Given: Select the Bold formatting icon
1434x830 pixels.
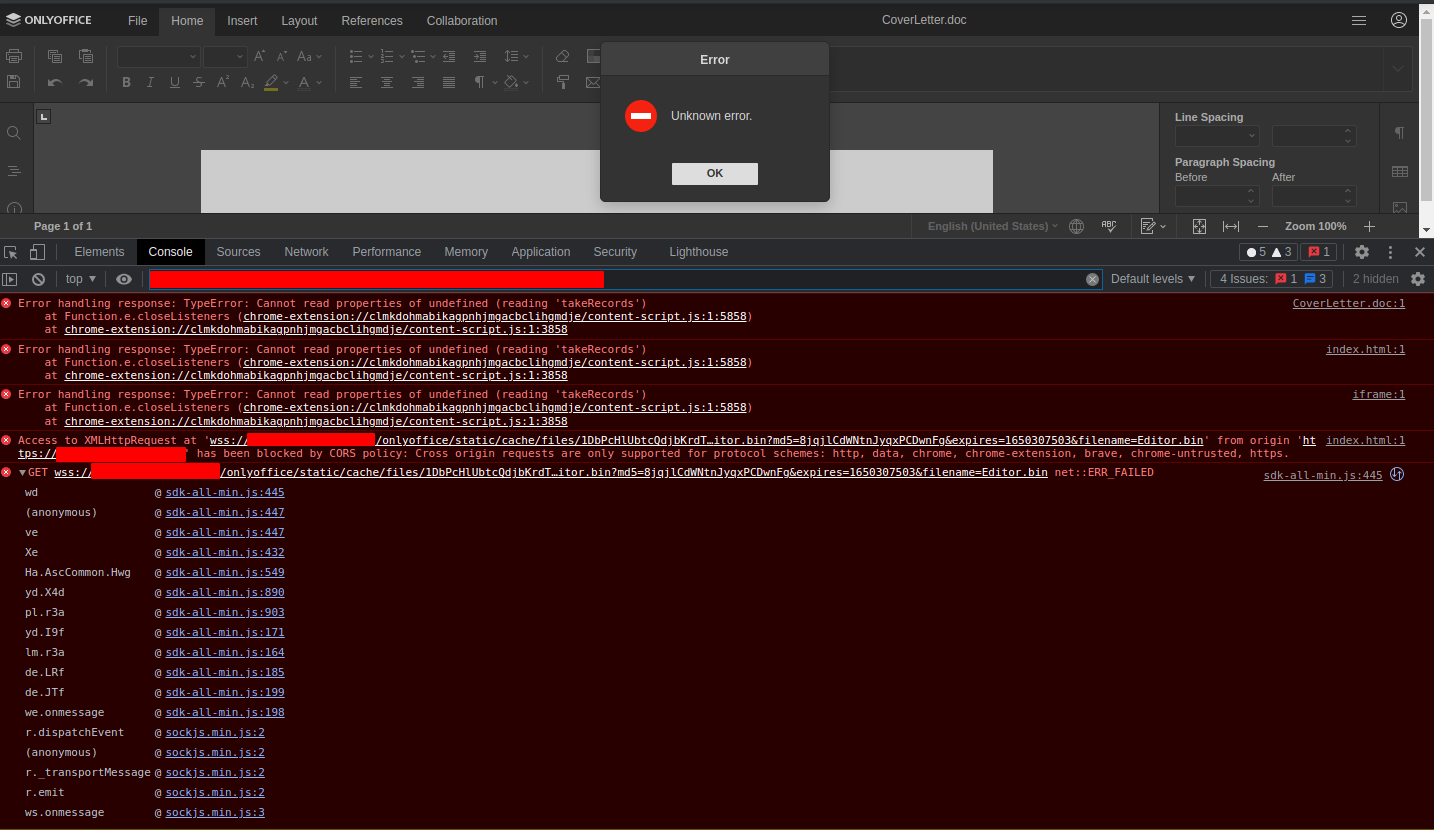Looking at the screenshot, I should pyautogui.click(x=126, y=82).
